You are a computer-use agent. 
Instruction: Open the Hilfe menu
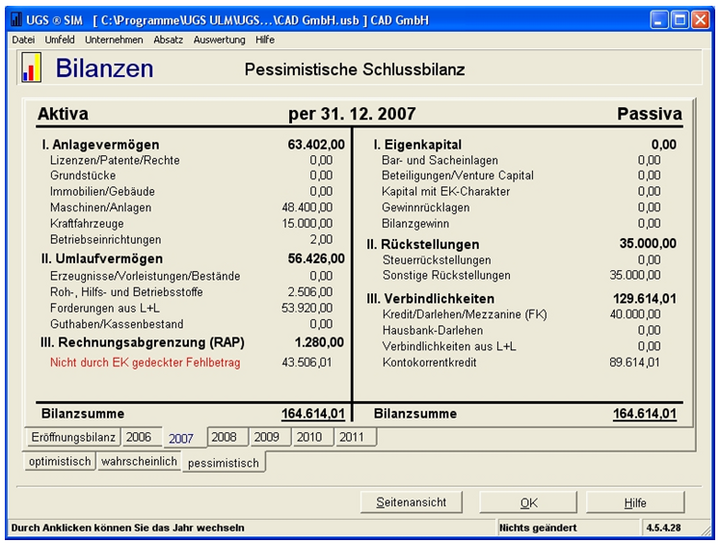tap(265, 40)
